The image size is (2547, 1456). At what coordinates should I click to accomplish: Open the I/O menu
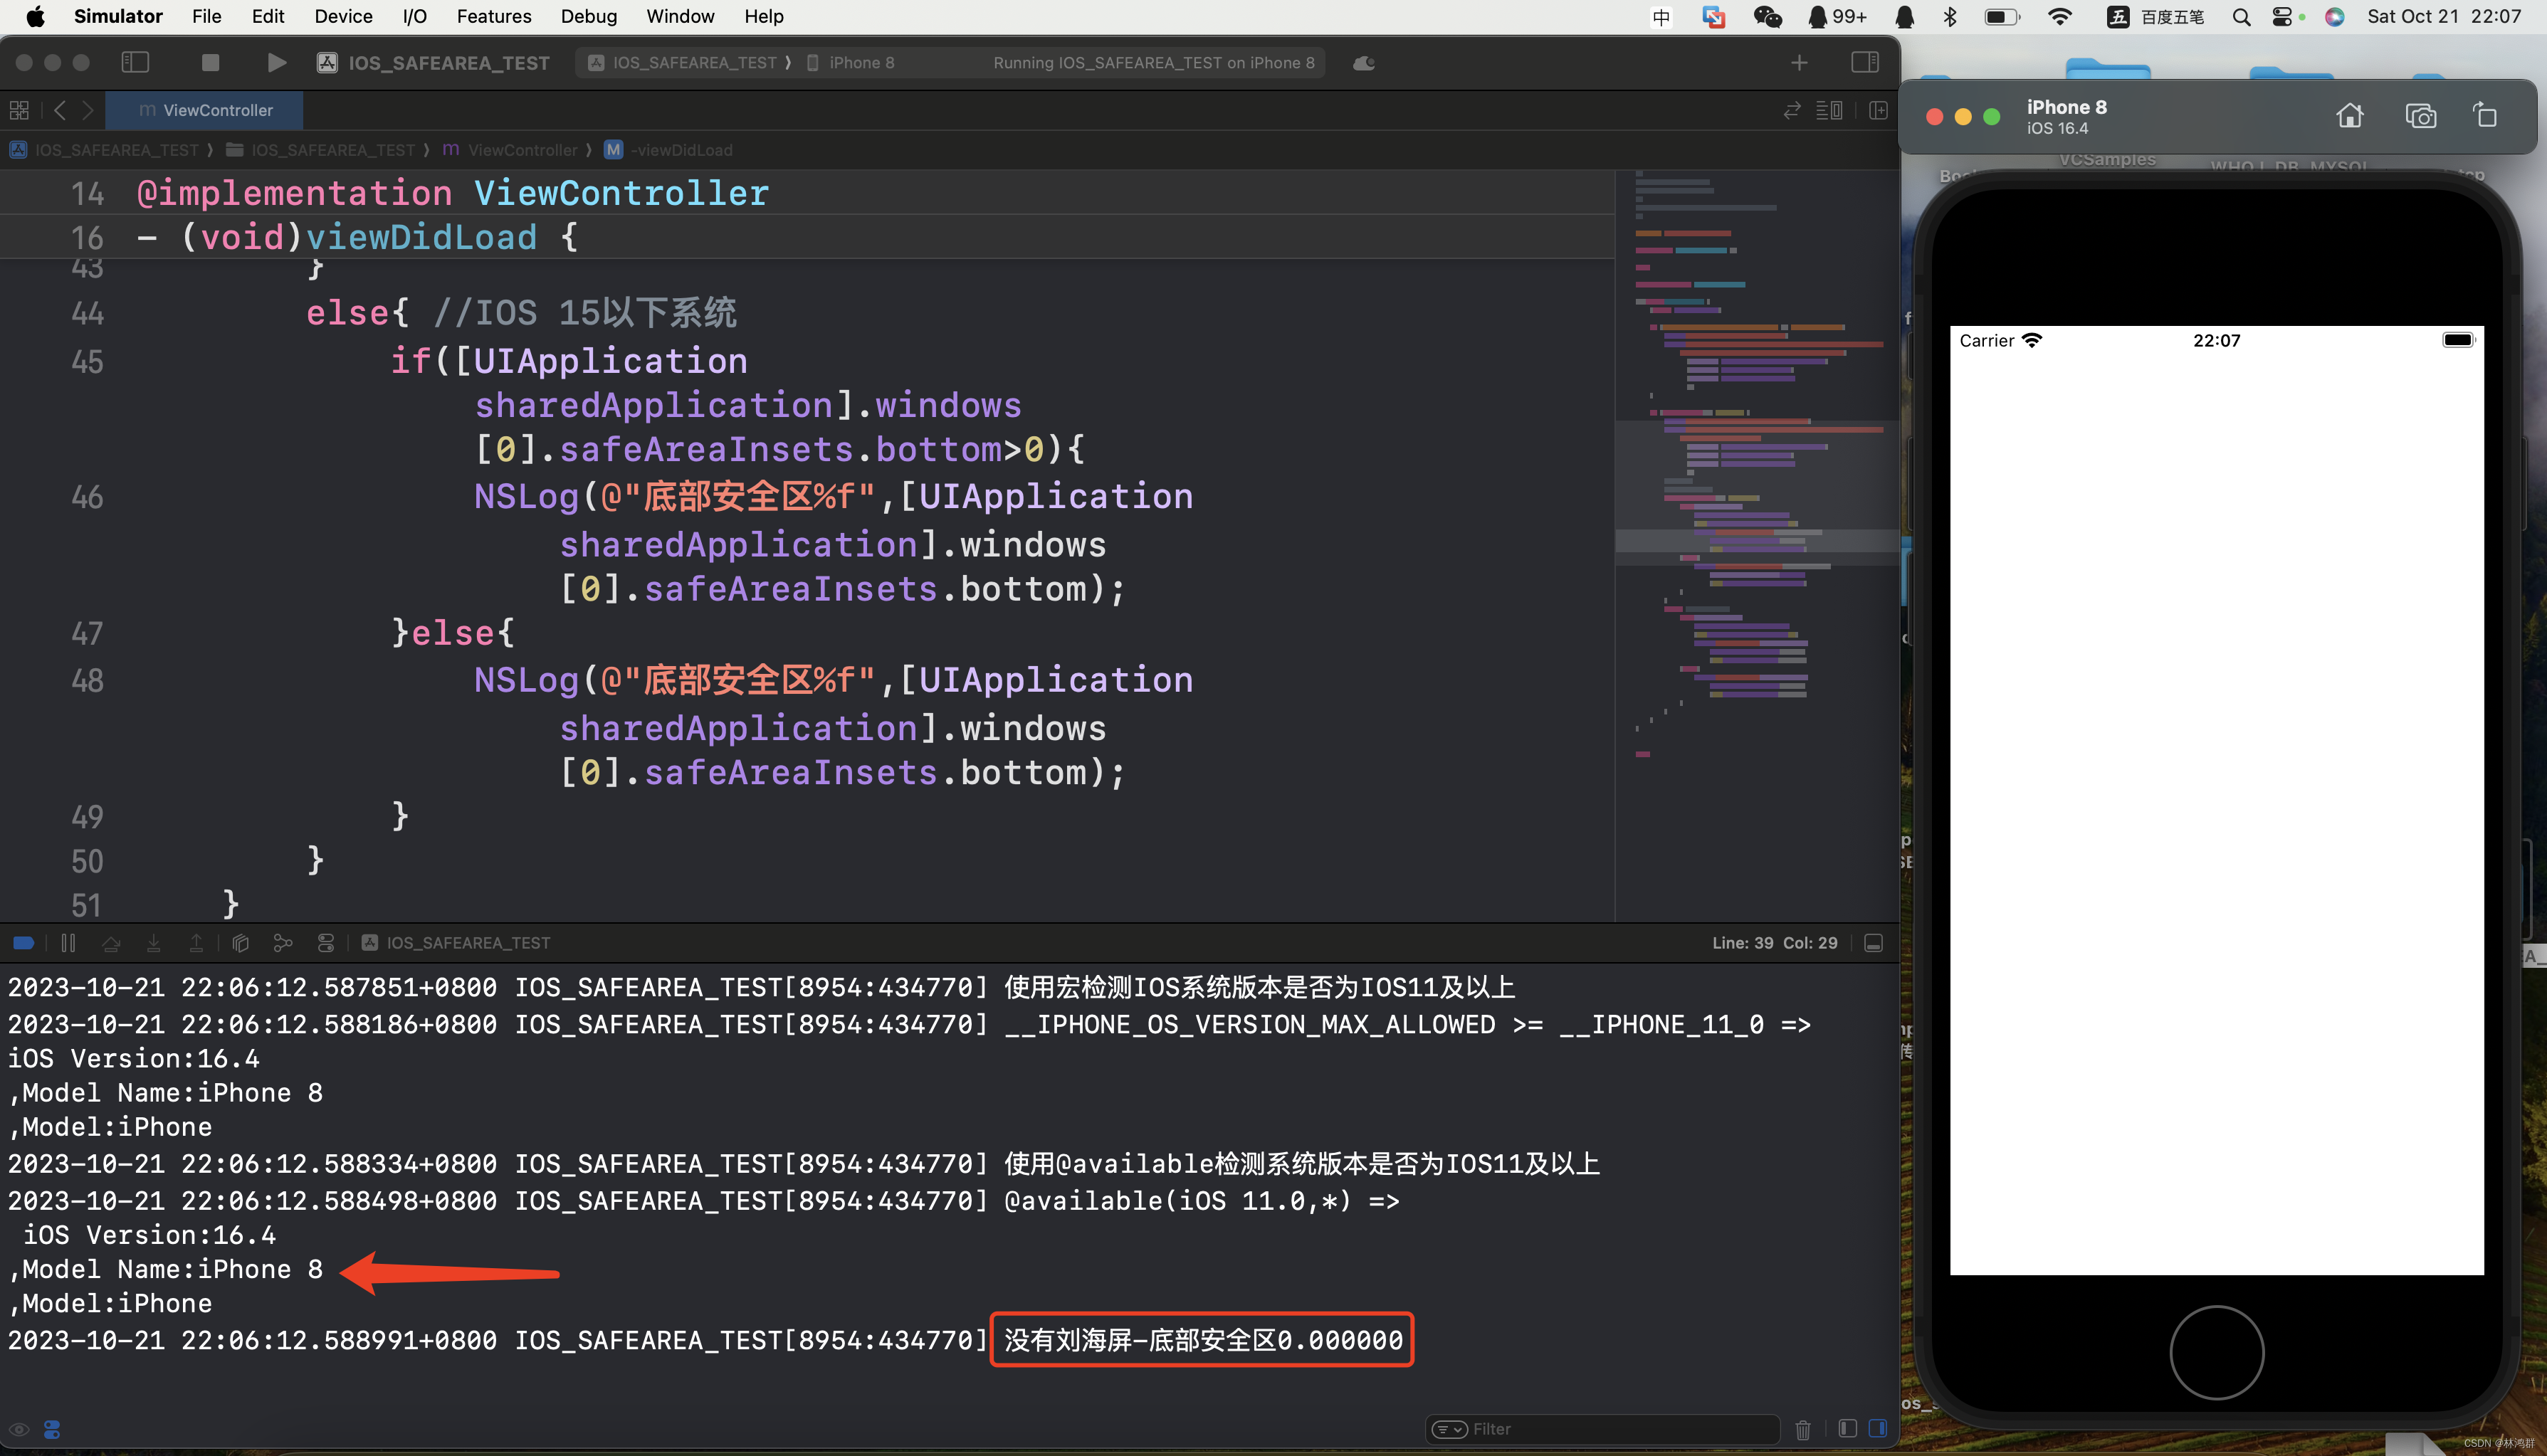414,16
